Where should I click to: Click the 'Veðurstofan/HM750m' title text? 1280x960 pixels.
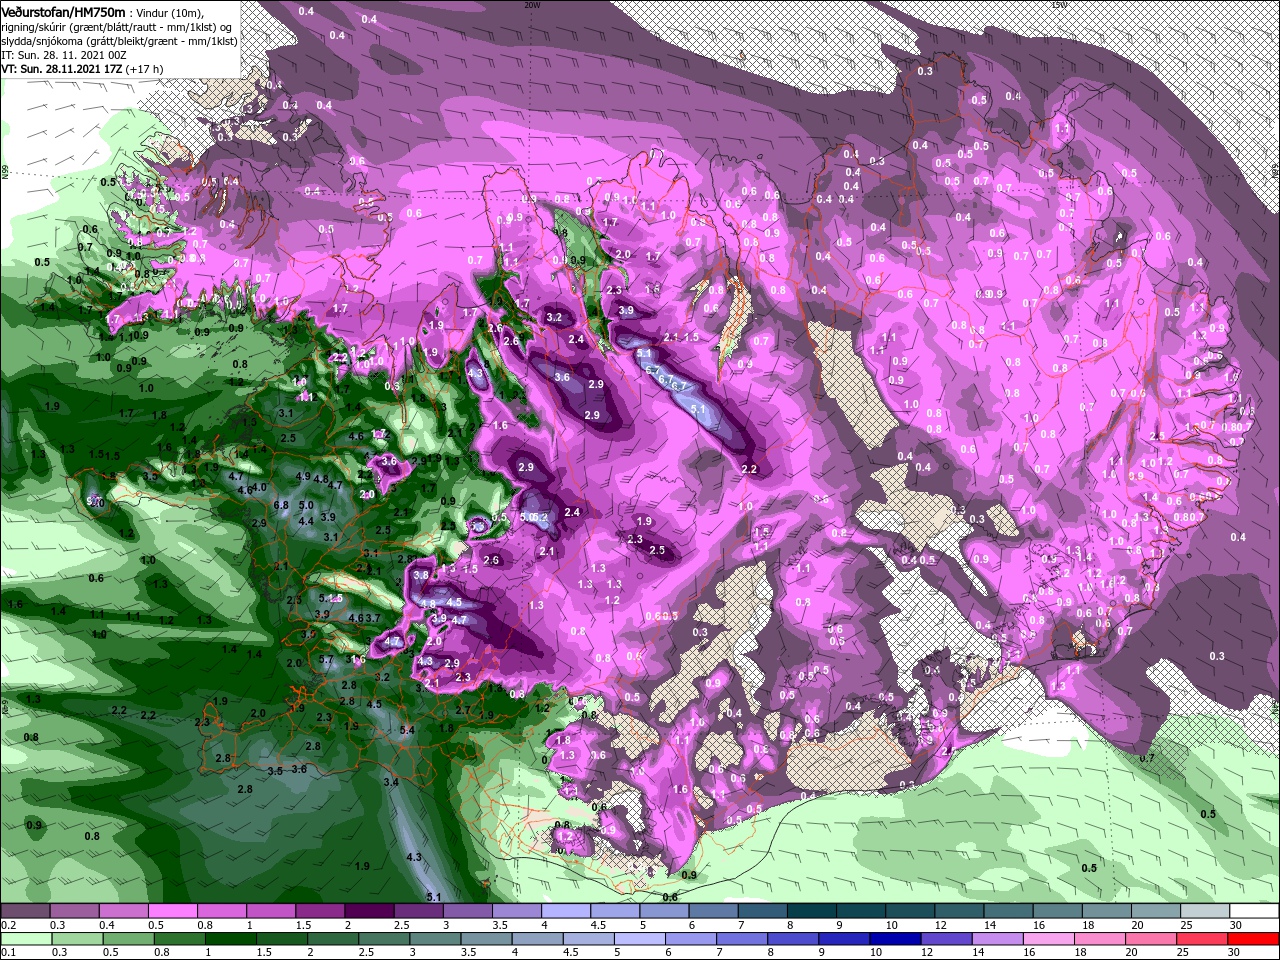[63, 11]
